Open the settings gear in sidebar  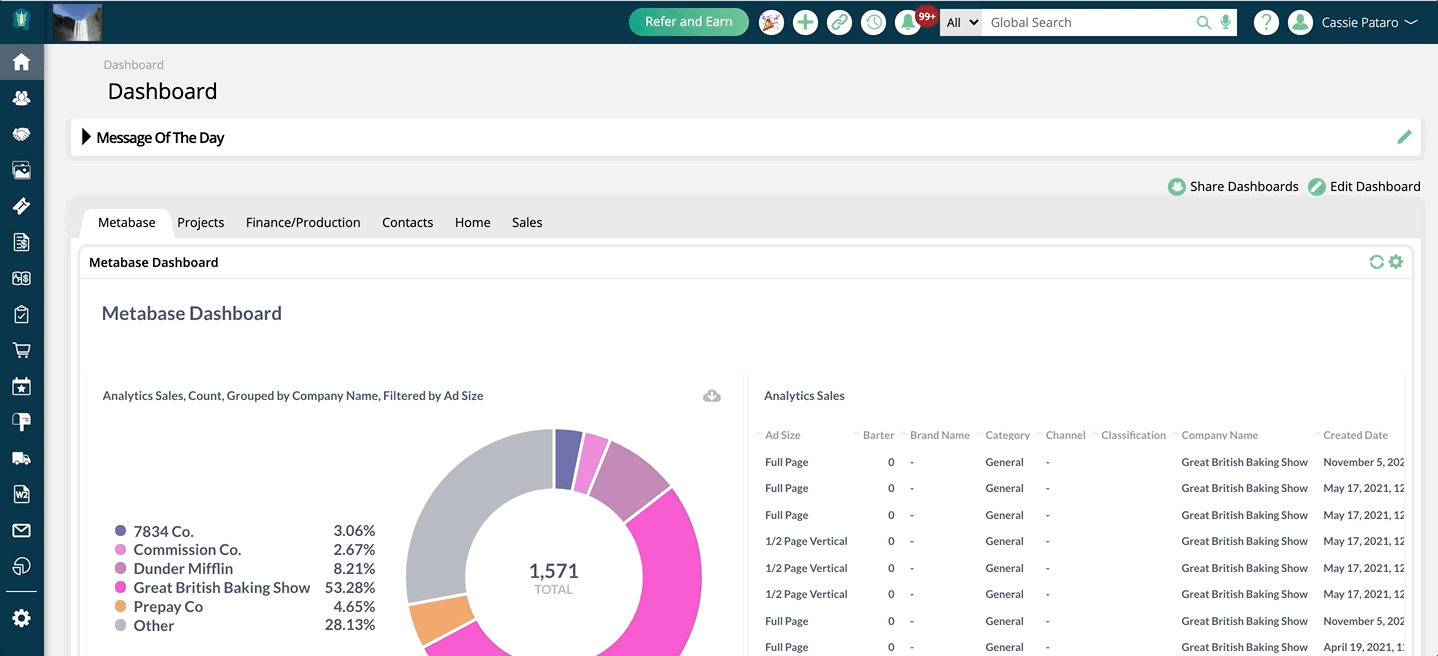[x=21, y=618]
